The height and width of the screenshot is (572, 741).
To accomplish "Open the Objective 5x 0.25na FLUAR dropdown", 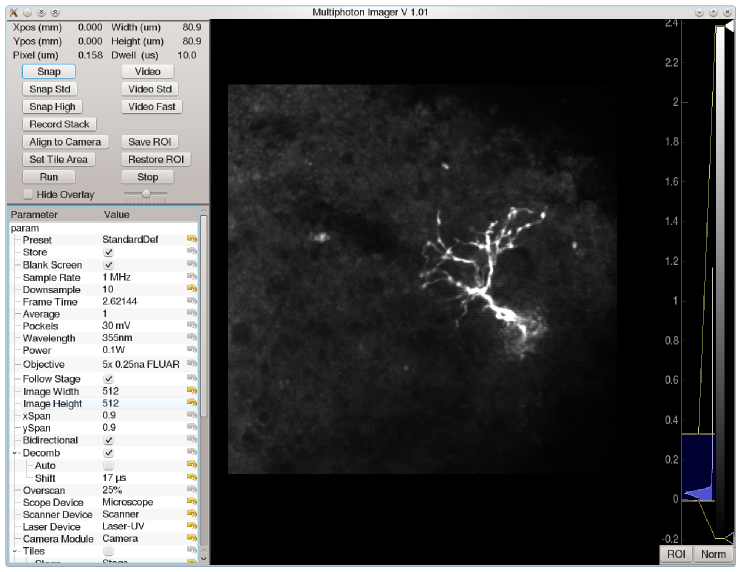I will pos(143,364).
